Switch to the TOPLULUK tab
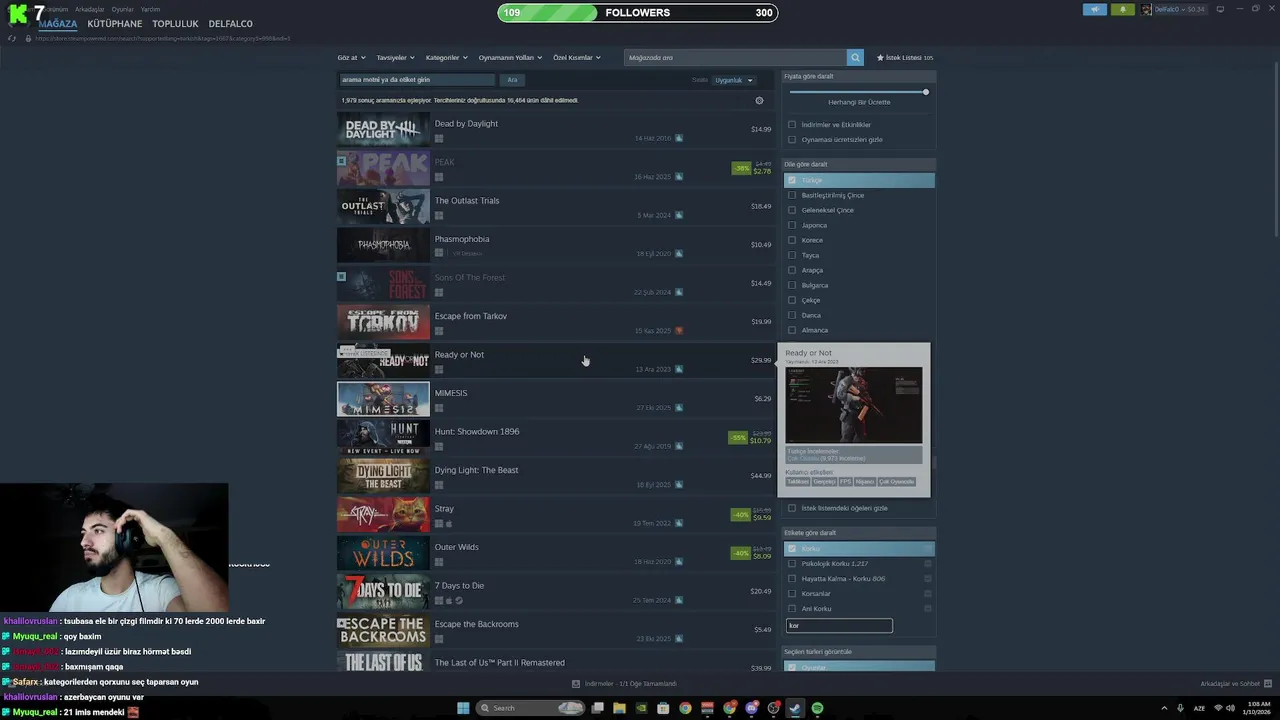The image size is (1280, 720). tap(175, 24)
